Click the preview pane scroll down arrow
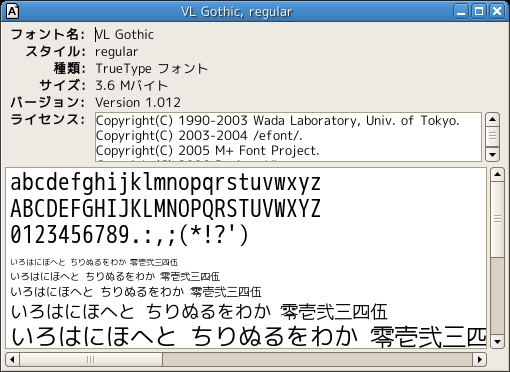The height and width of the screenshot is (372, 510). [x=497, y=342]
